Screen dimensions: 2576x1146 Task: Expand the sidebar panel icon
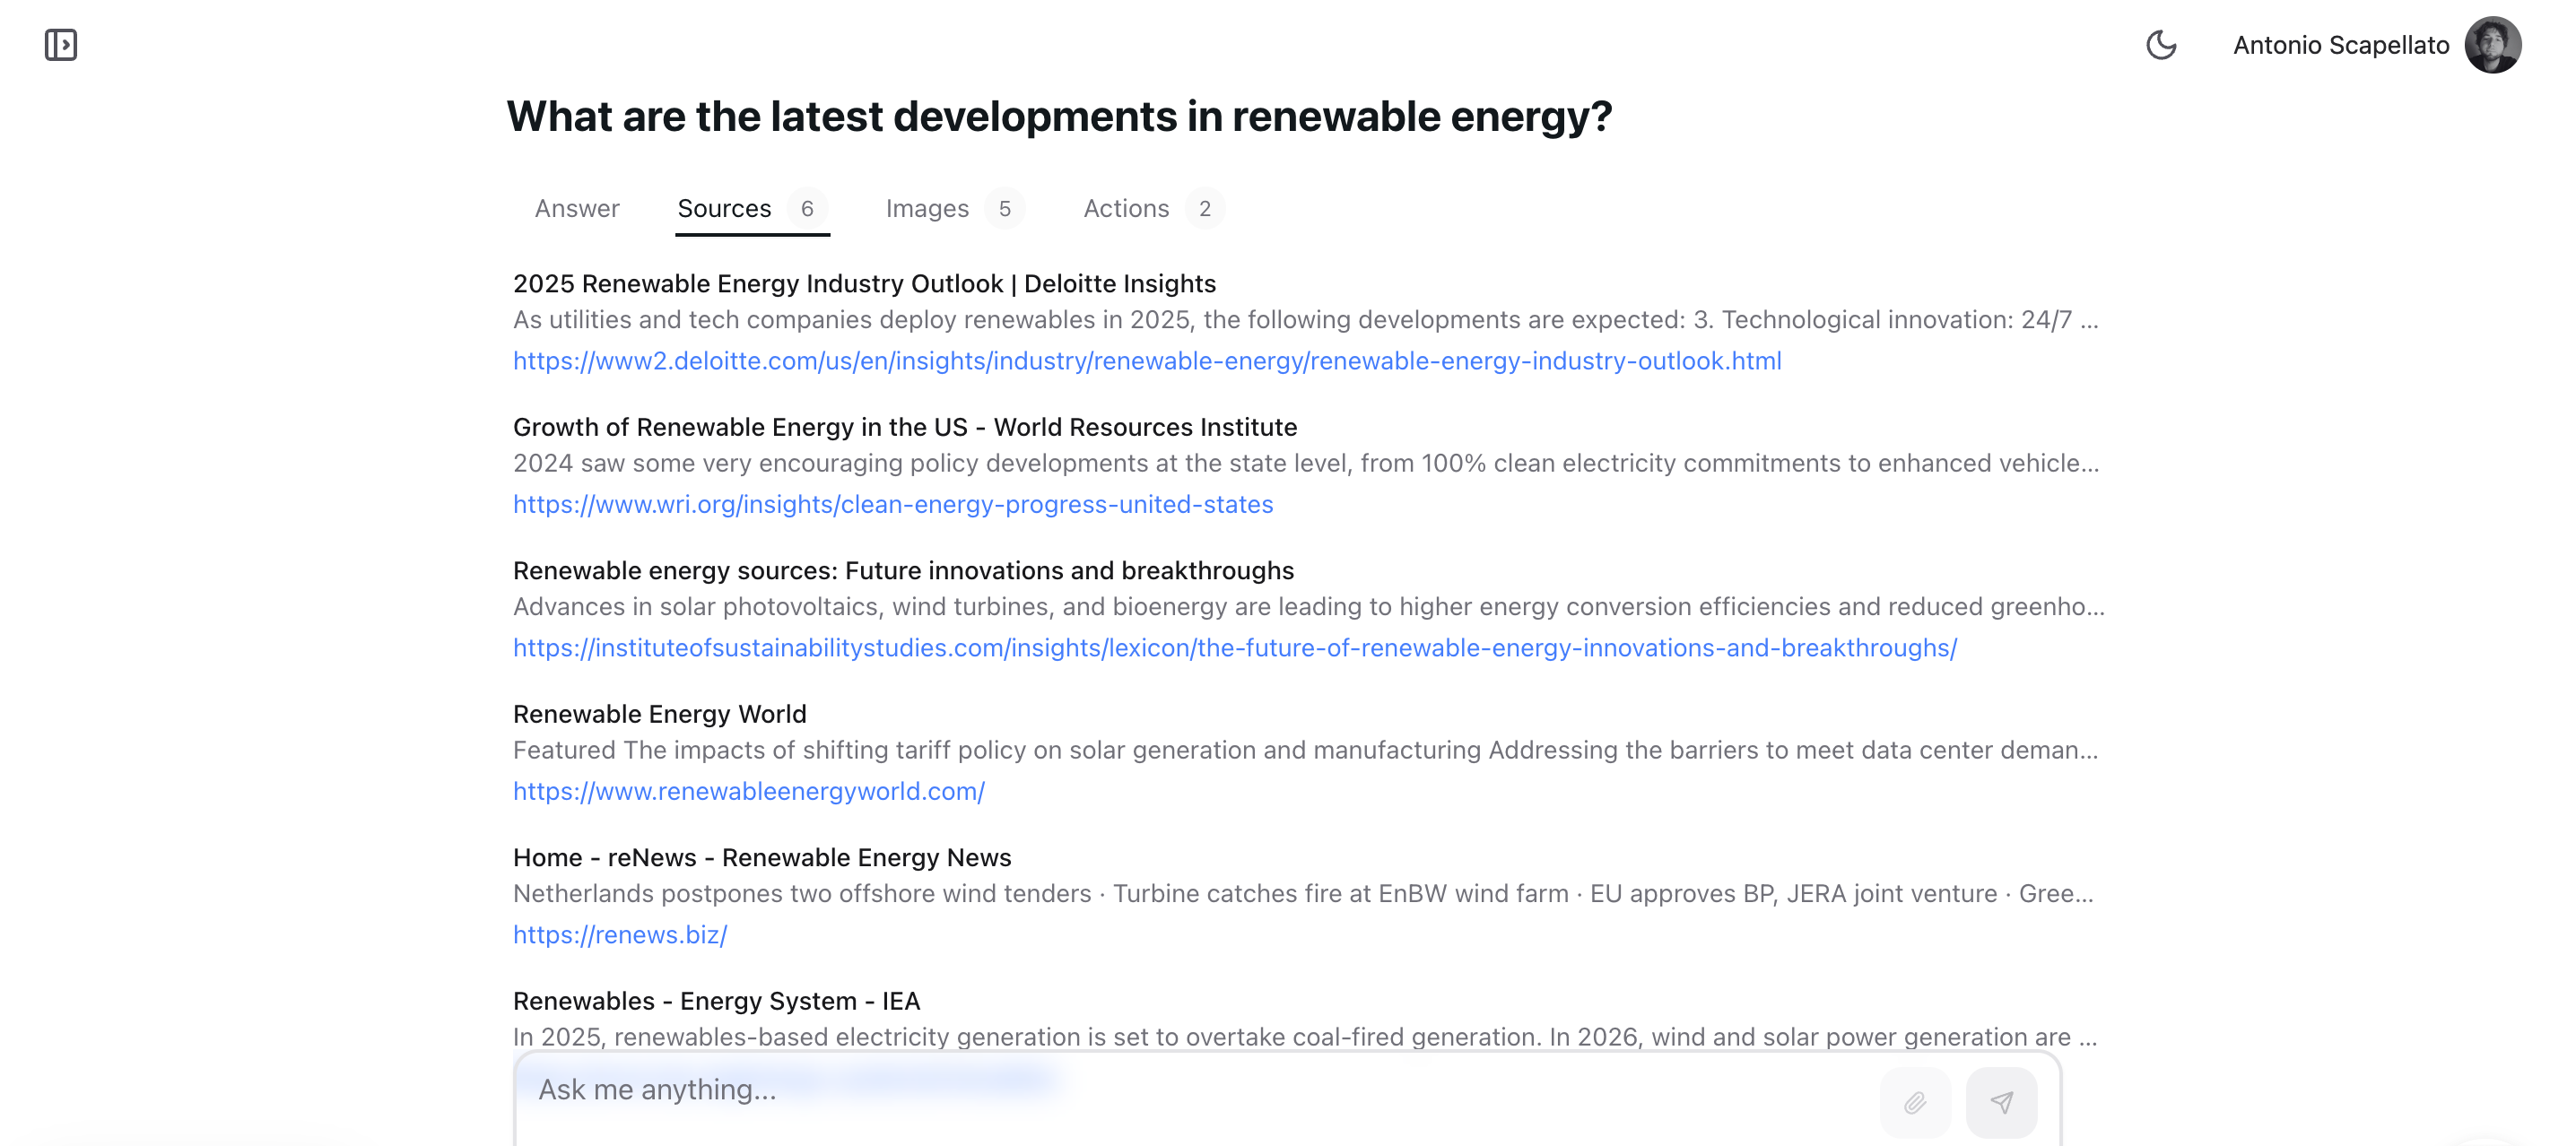[x=61, y=45]
